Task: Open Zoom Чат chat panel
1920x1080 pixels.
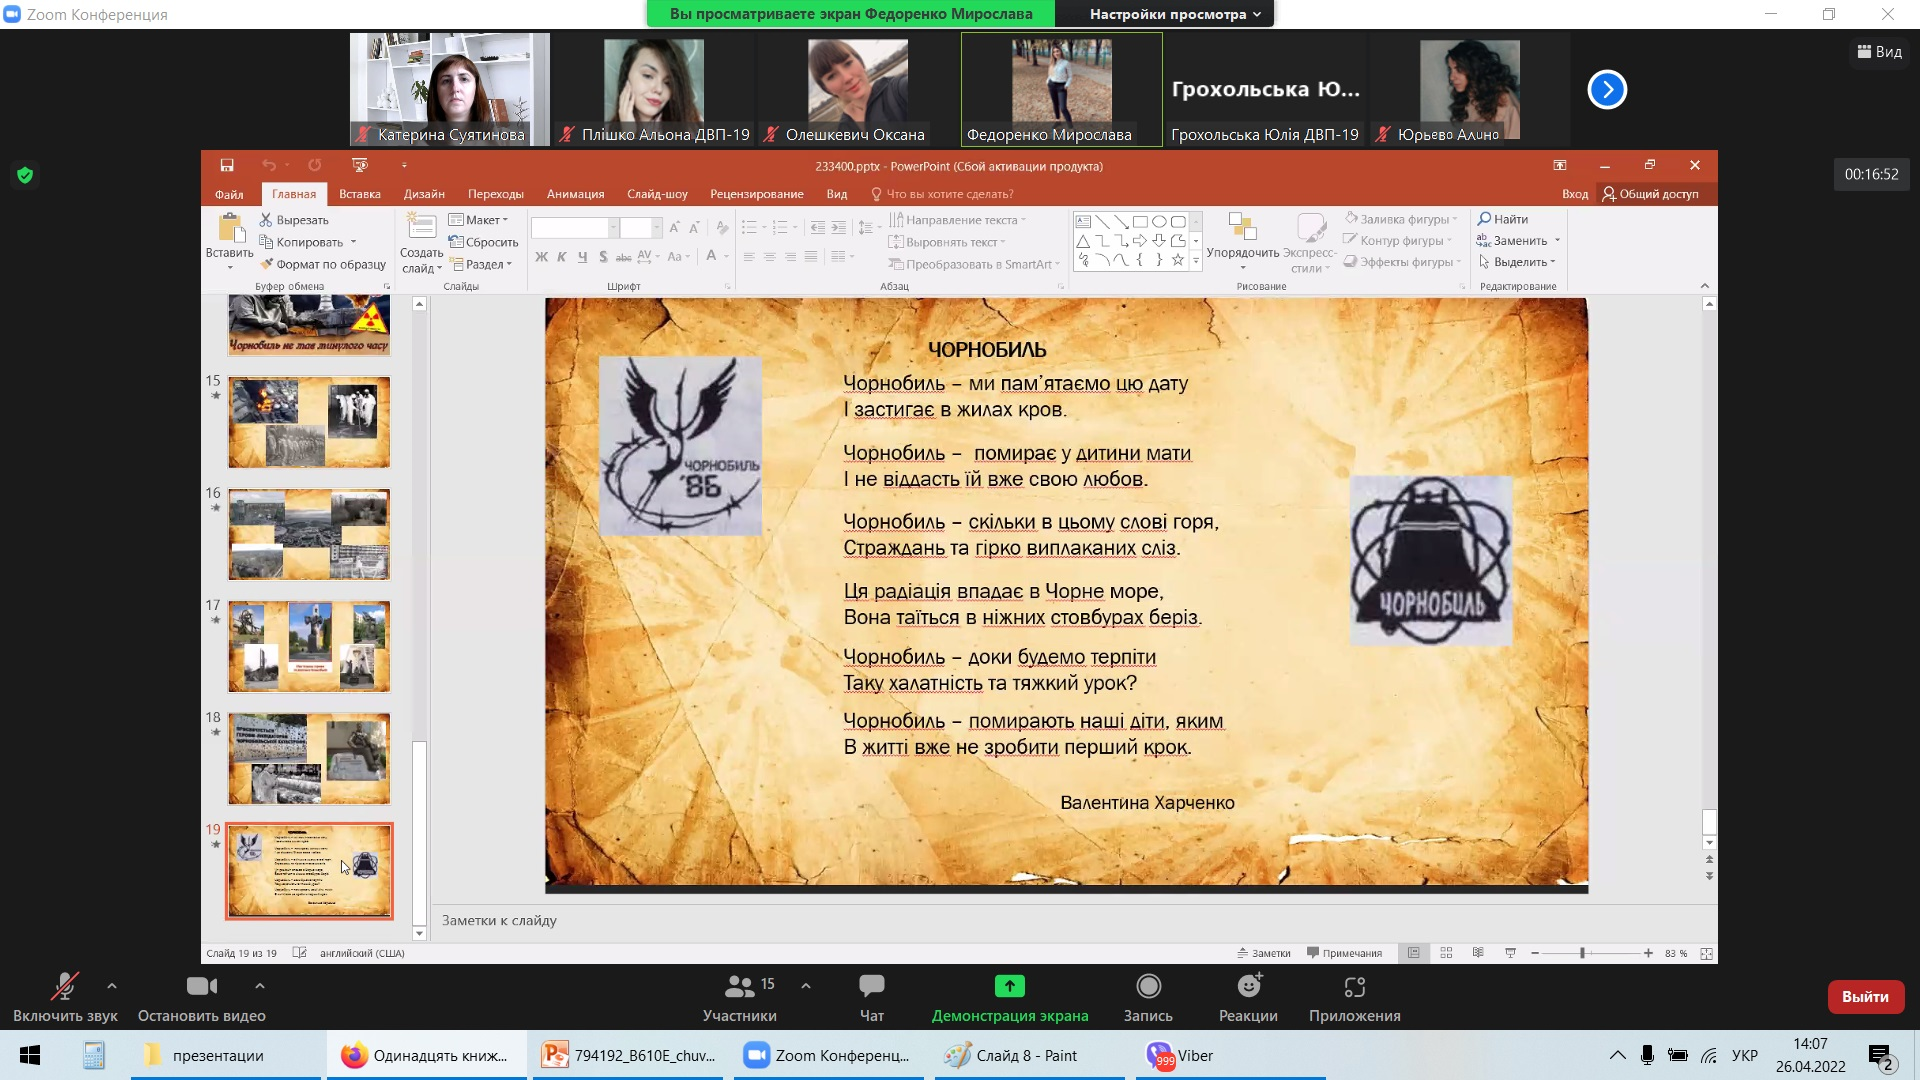Action: click(871, 997)
